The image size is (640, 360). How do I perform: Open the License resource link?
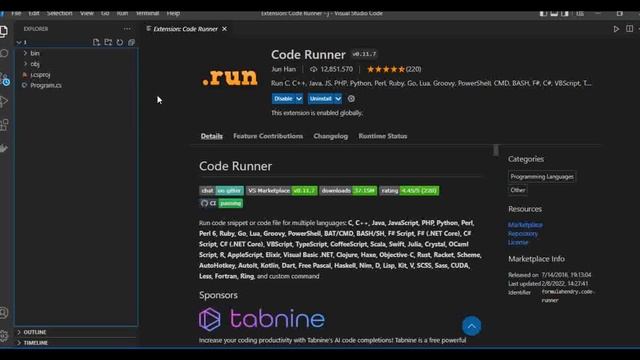click(x=518, y=242)
